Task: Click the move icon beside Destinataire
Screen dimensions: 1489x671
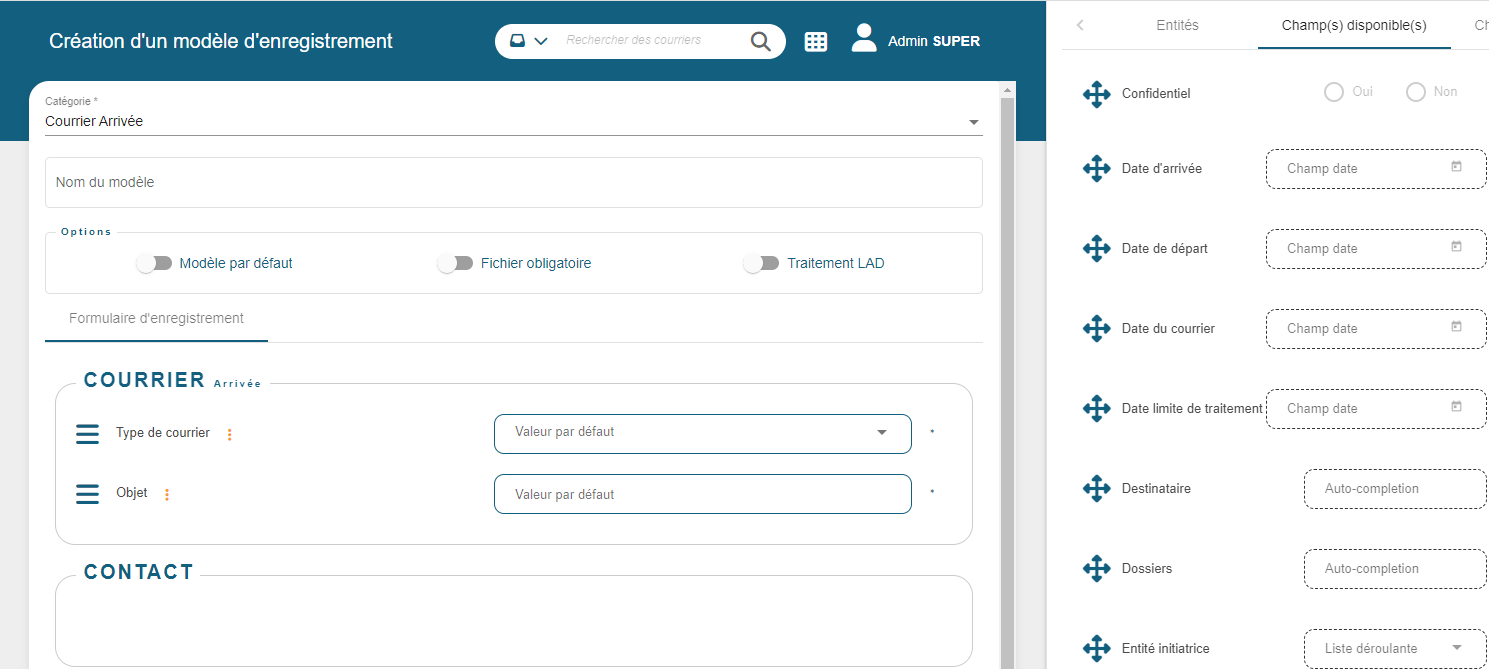Action: pyautogui.click(x=1096, y=488)
